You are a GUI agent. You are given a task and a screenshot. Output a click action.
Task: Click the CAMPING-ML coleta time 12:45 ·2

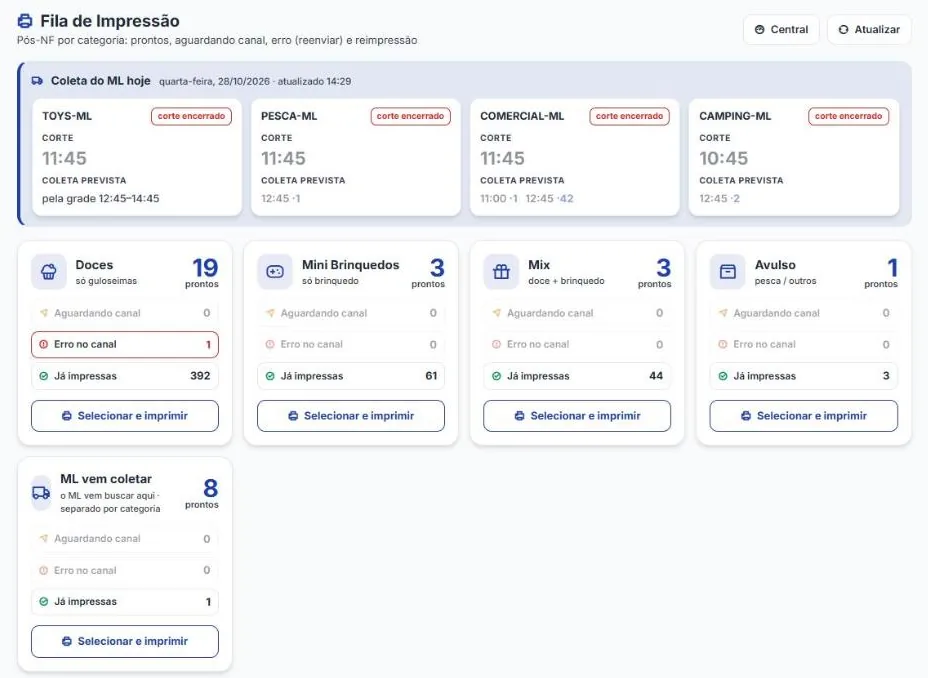pyautogui.click(x=719, y=198)
